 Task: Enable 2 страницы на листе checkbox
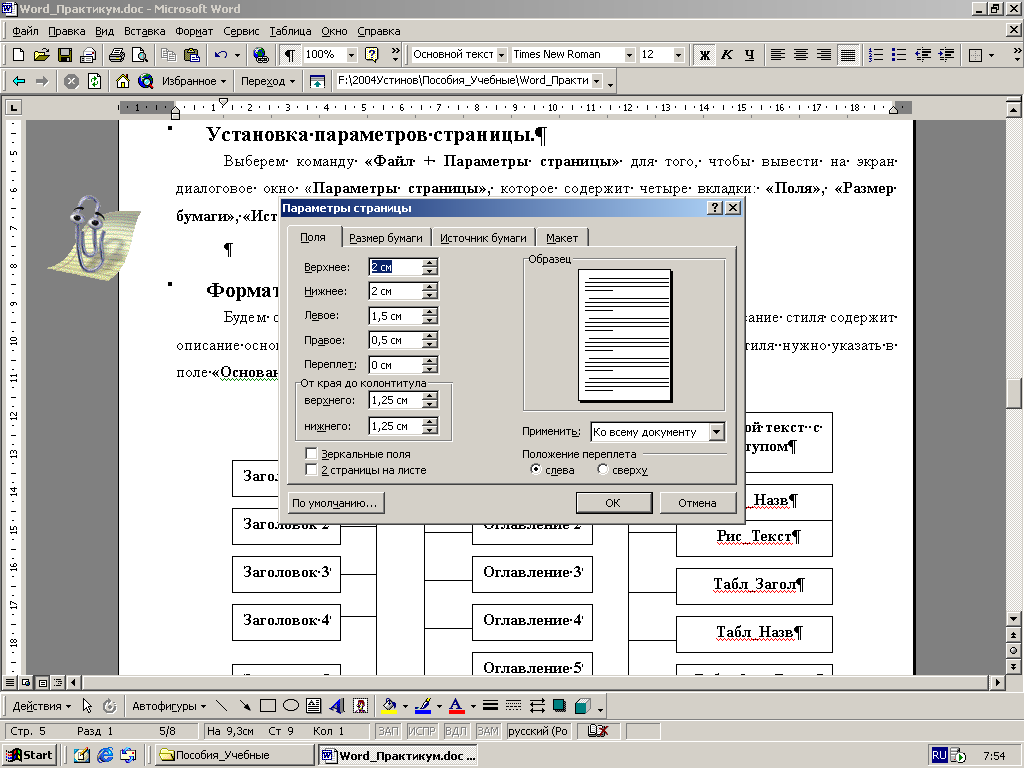(x=312, y=470)
